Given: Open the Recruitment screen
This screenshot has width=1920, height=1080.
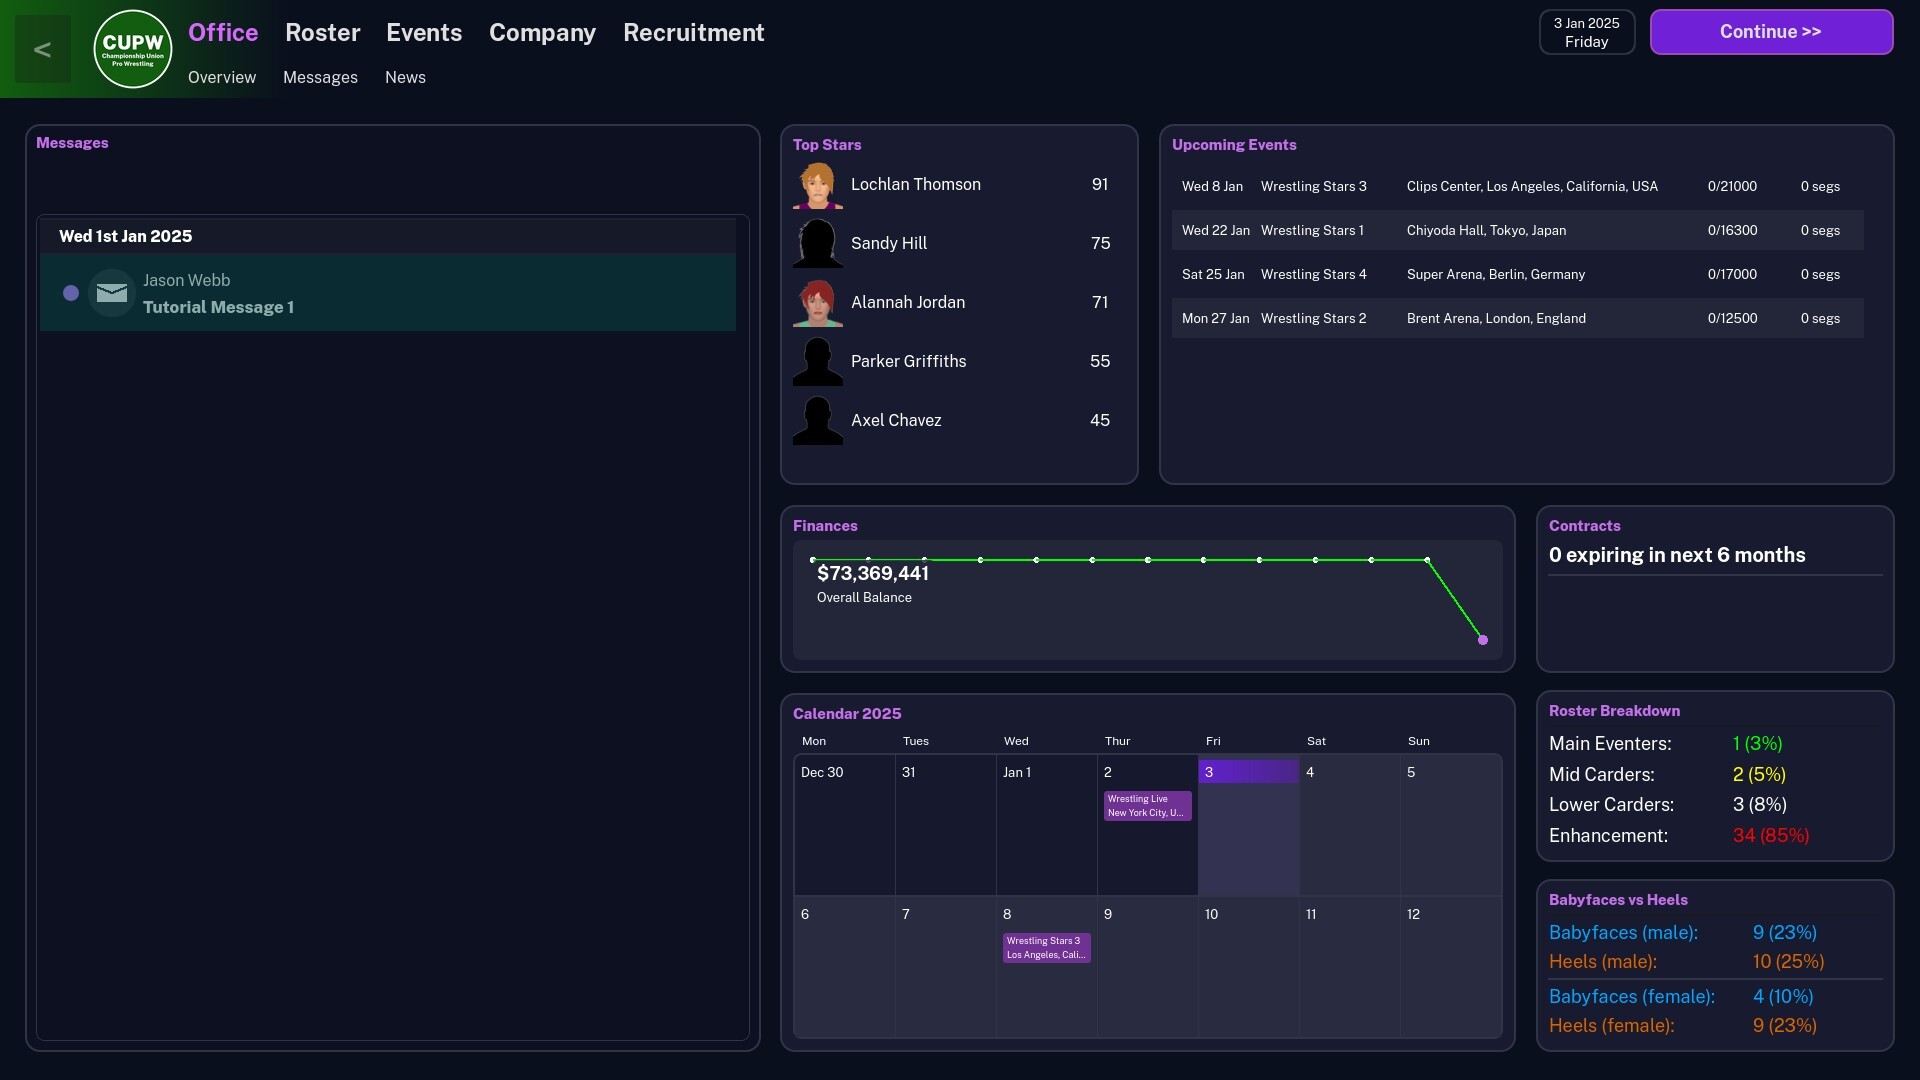Looking at the screenshot, I should (x=693, y=32).
